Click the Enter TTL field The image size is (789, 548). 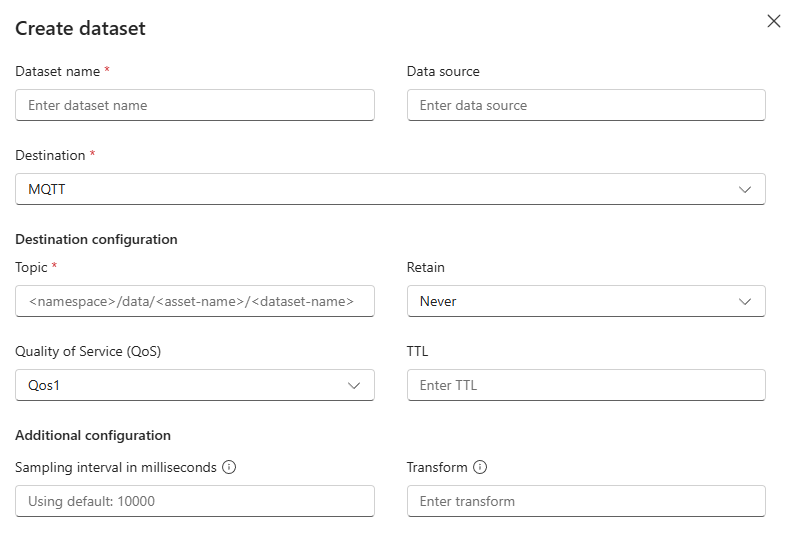point(586,385)
